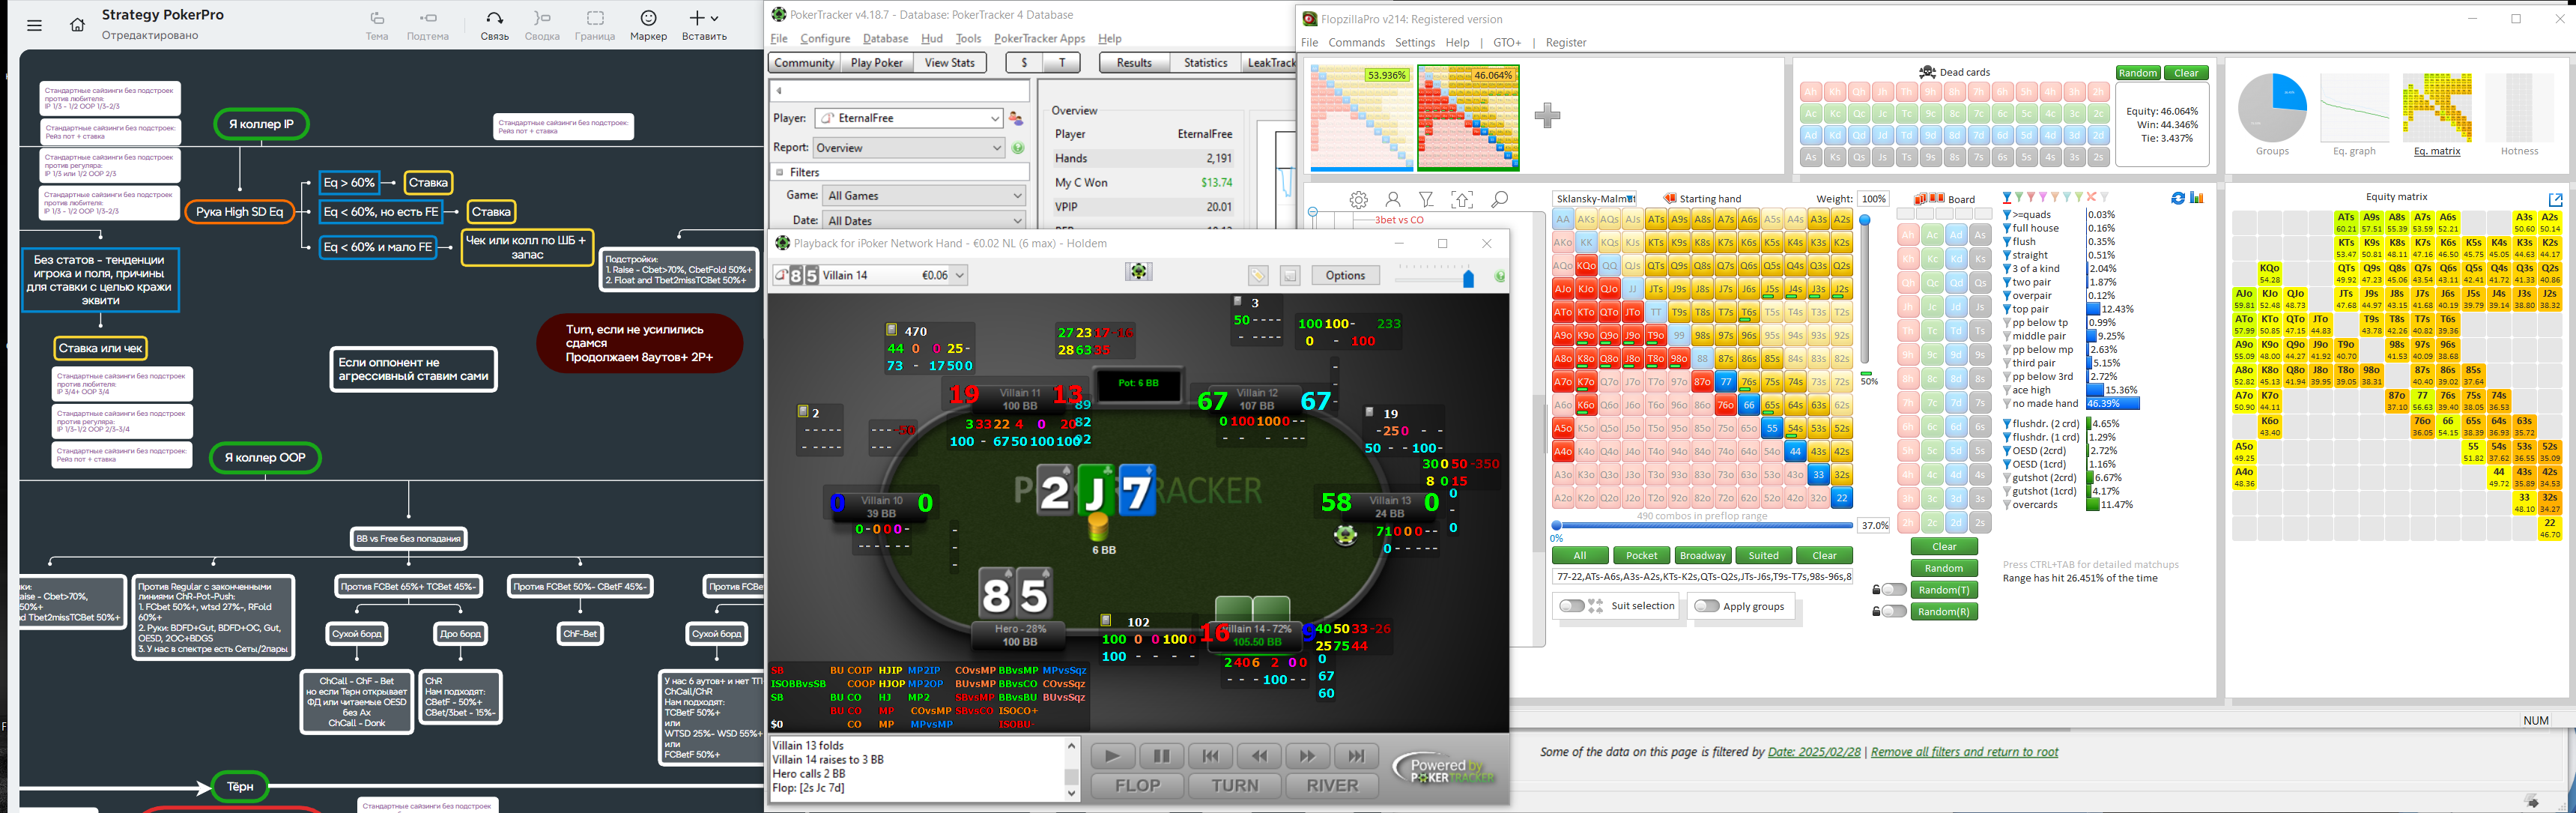Click the green help icon beside Report
The image size is (2576, 813).
coord(1018,148)
